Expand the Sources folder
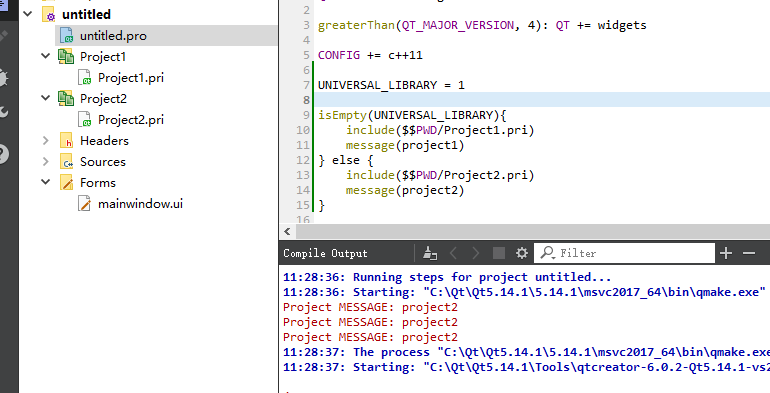The height and width of the screenshot is (393, 770). pyautogui.click(x=46, y=162)
